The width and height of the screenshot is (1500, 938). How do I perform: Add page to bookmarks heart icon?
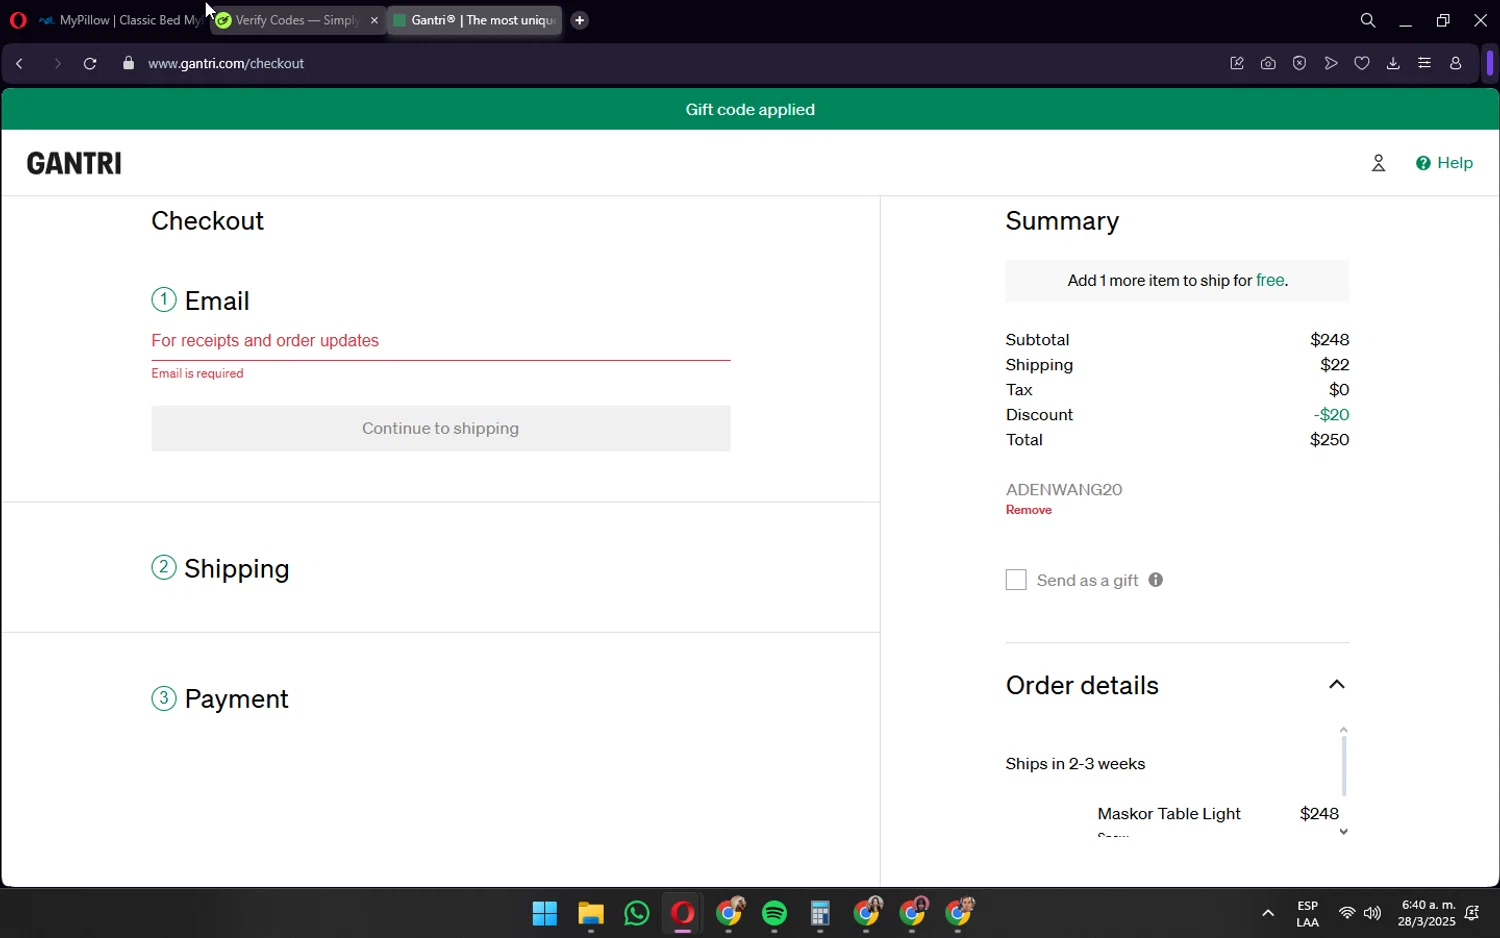coord(1362,63)
